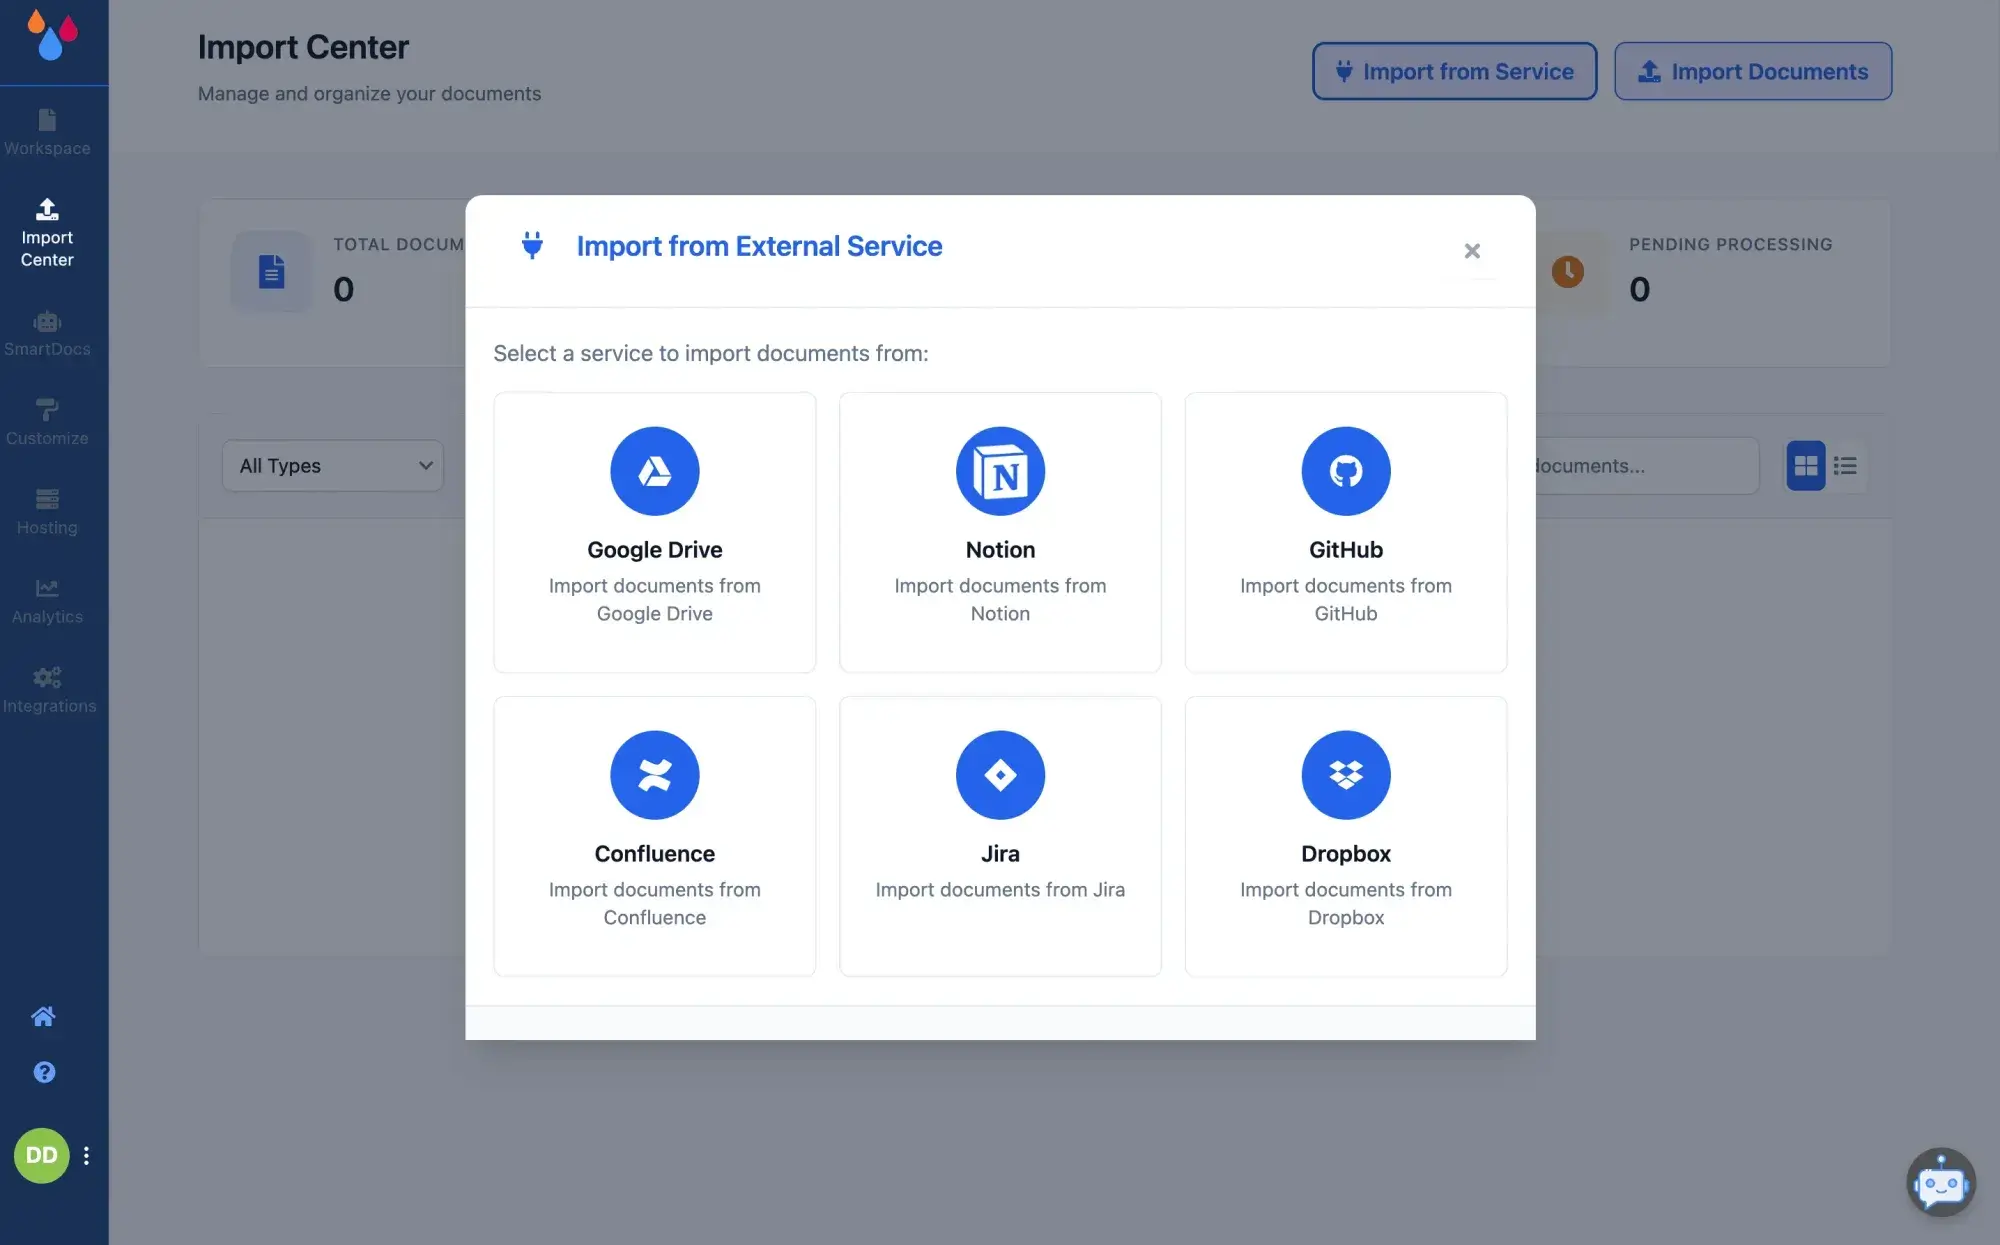This screenshot has width=2000, height=1245.
Task: Open the chatbot assistant icon
Action: 1940,1183
